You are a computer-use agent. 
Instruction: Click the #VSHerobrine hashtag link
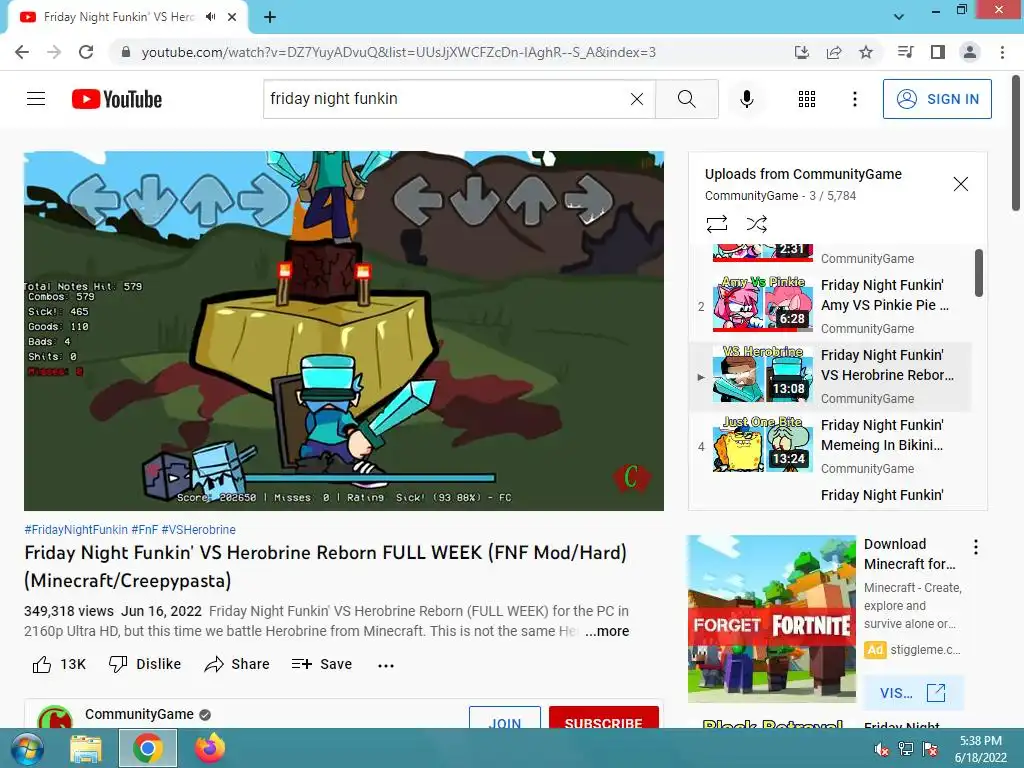point(199,530)
